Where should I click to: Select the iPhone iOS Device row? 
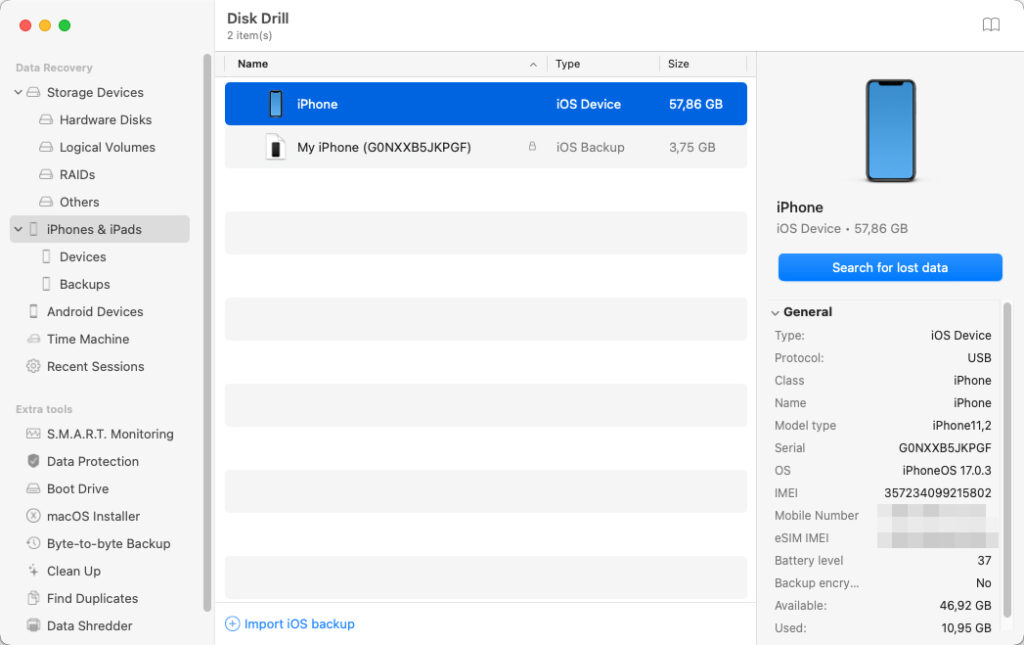486,104
